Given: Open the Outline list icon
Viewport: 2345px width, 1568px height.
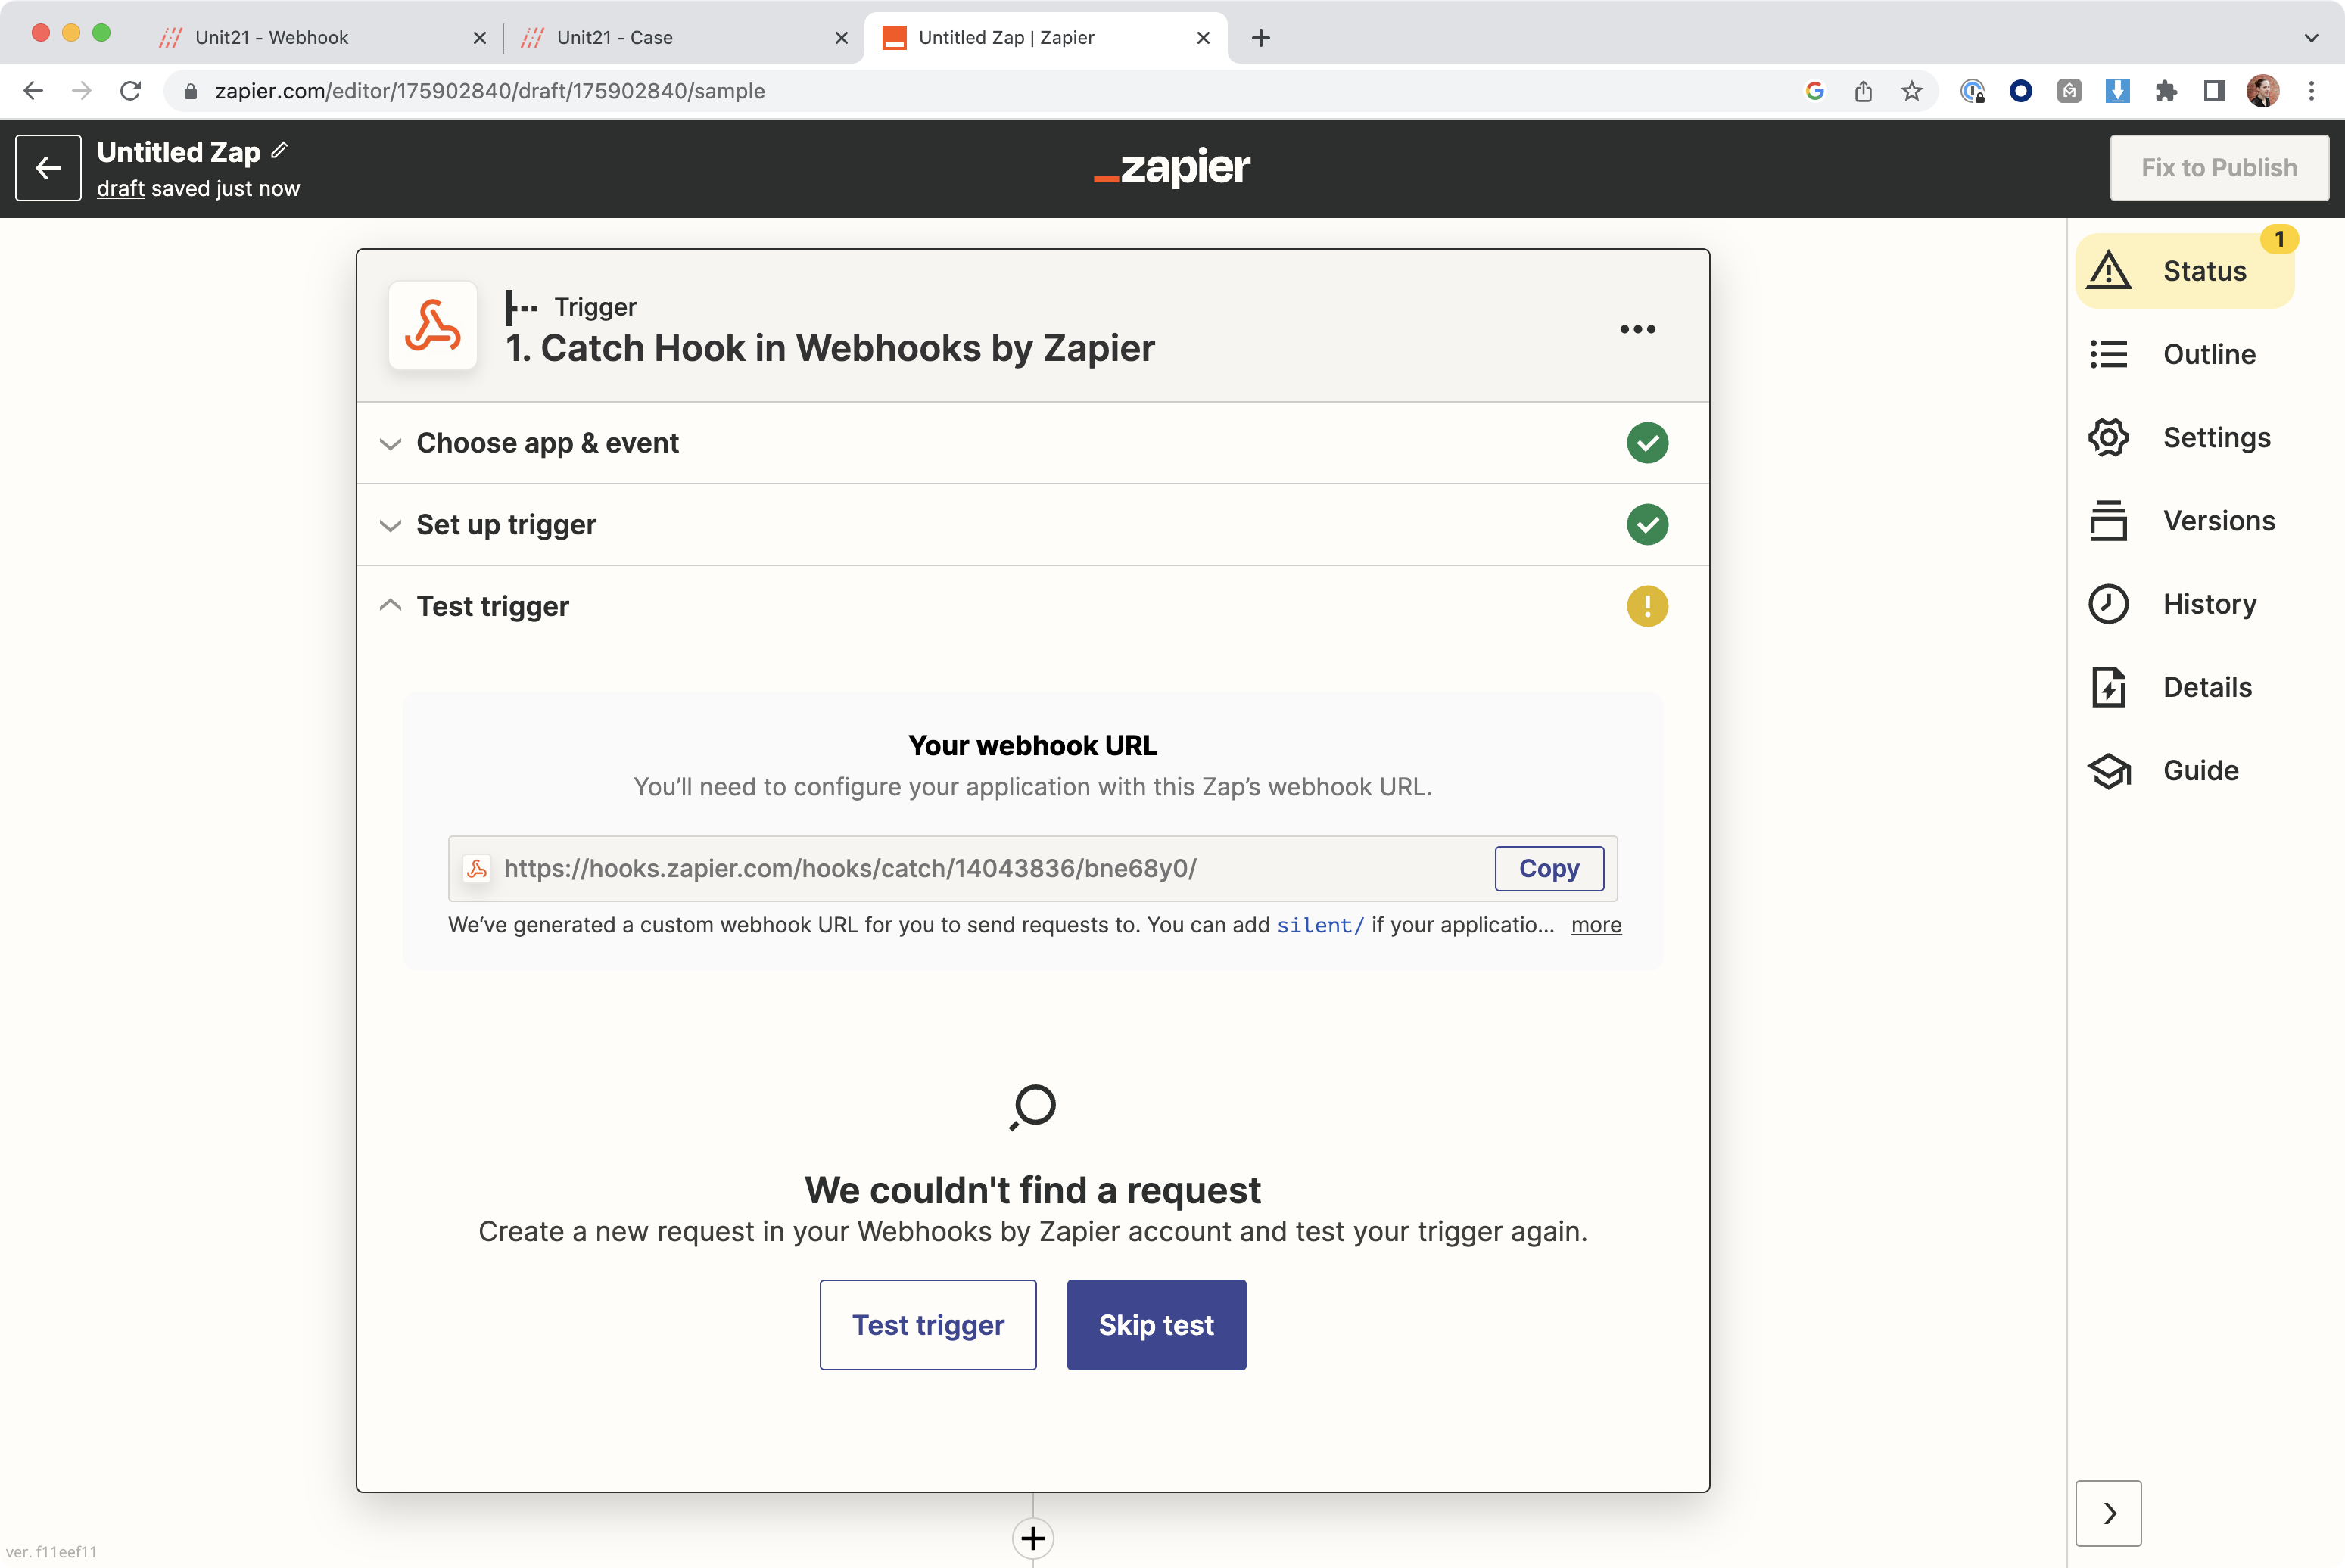Looking at the screenshot, I should tap(2109, 354).
